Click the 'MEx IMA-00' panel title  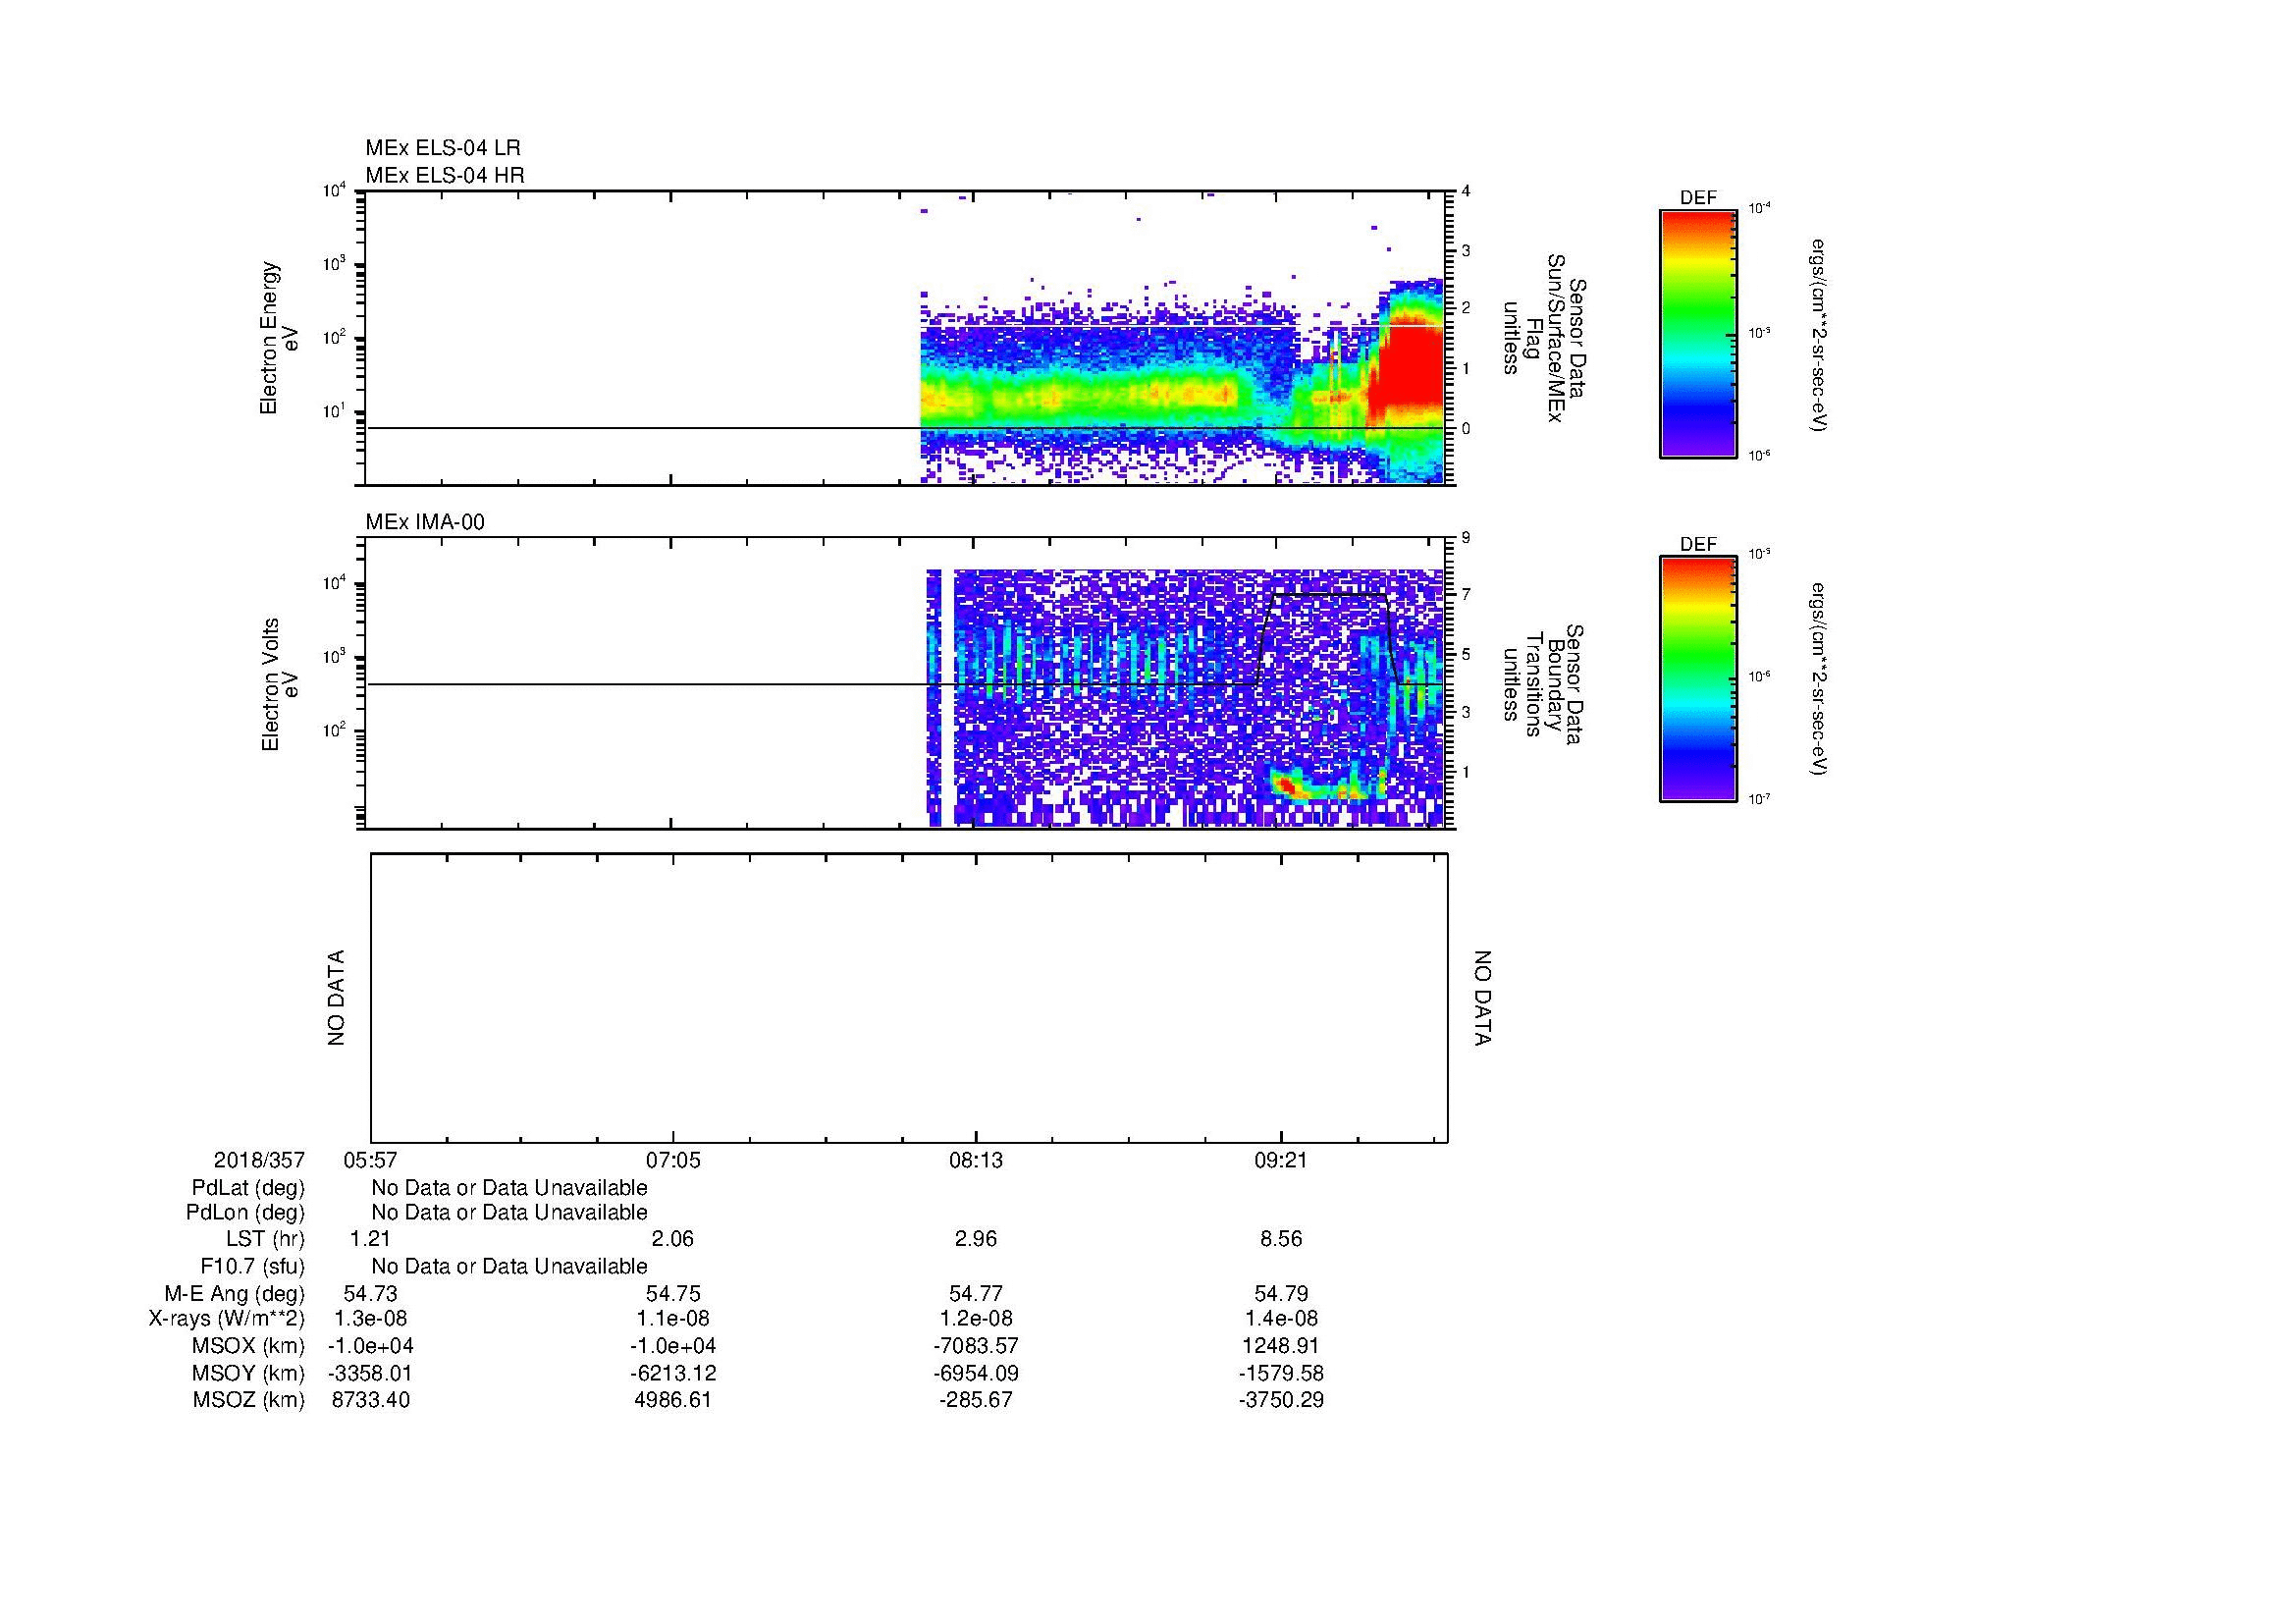(x=425, y=522)
